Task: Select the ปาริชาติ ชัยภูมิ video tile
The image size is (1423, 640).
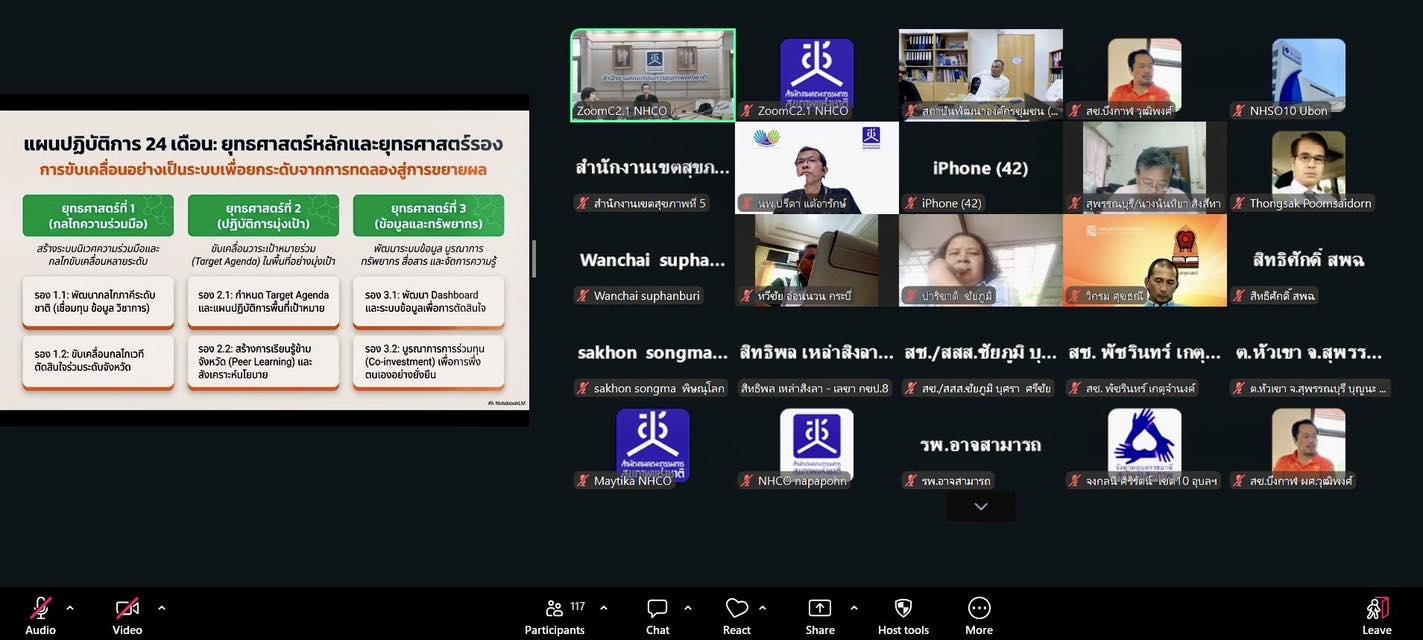Action: click(981, 260)
